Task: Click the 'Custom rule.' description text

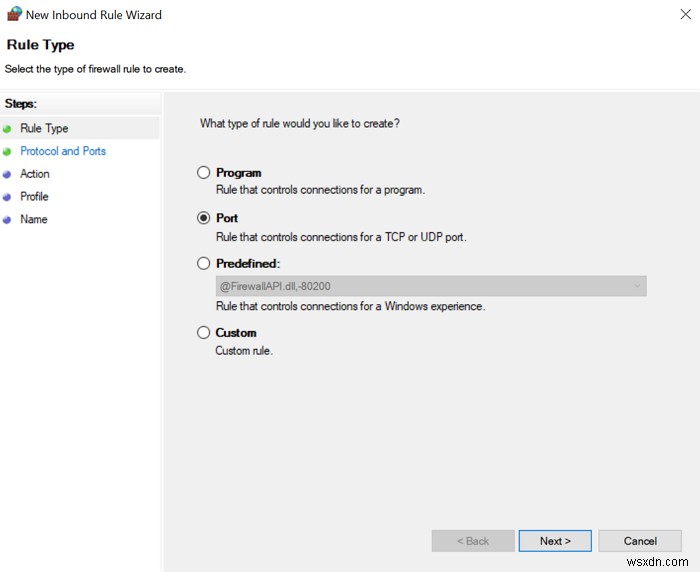Action: pos(244,351)
